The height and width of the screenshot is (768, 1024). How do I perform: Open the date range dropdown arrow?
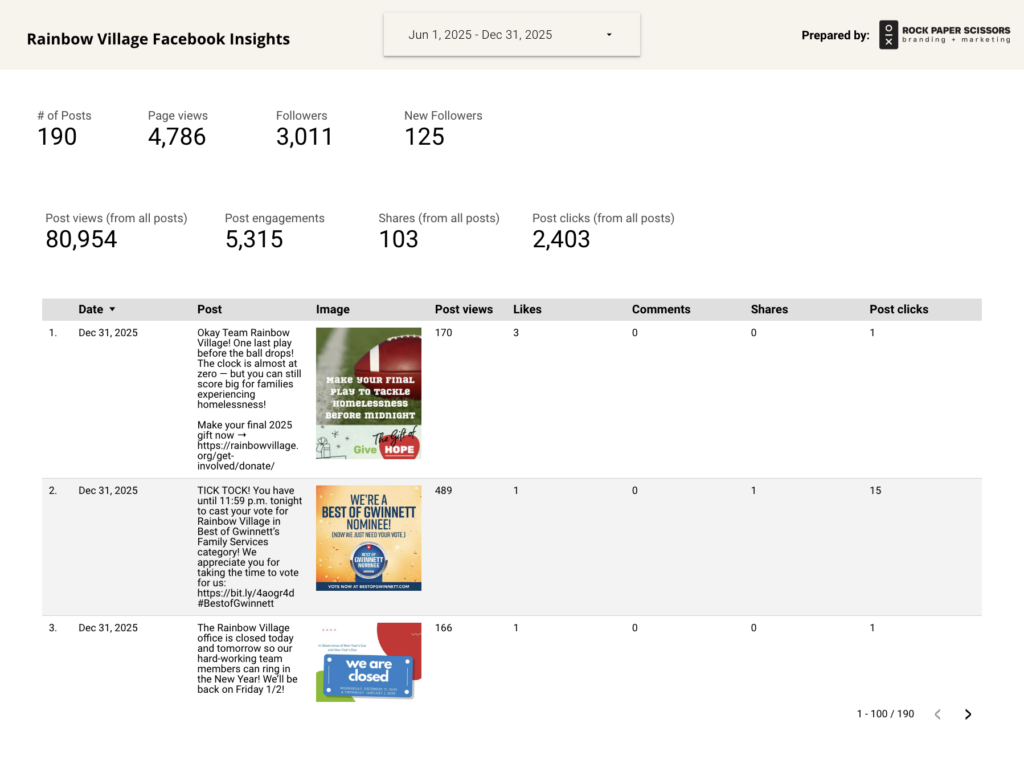[609, 35]
